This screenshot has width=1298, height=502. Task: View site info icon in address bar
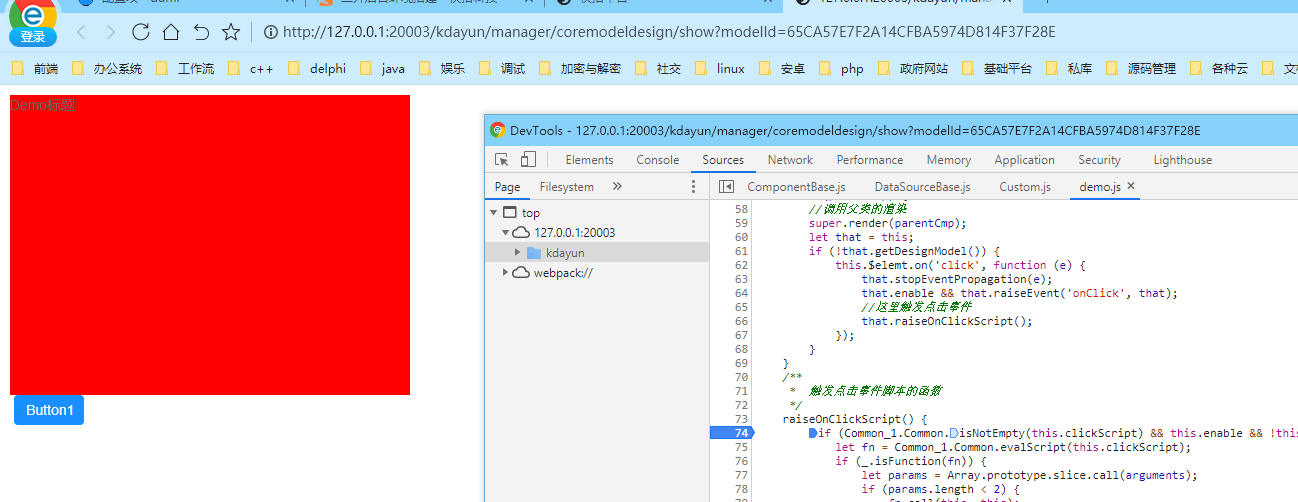pyautogui.click(x=270, y=32)
